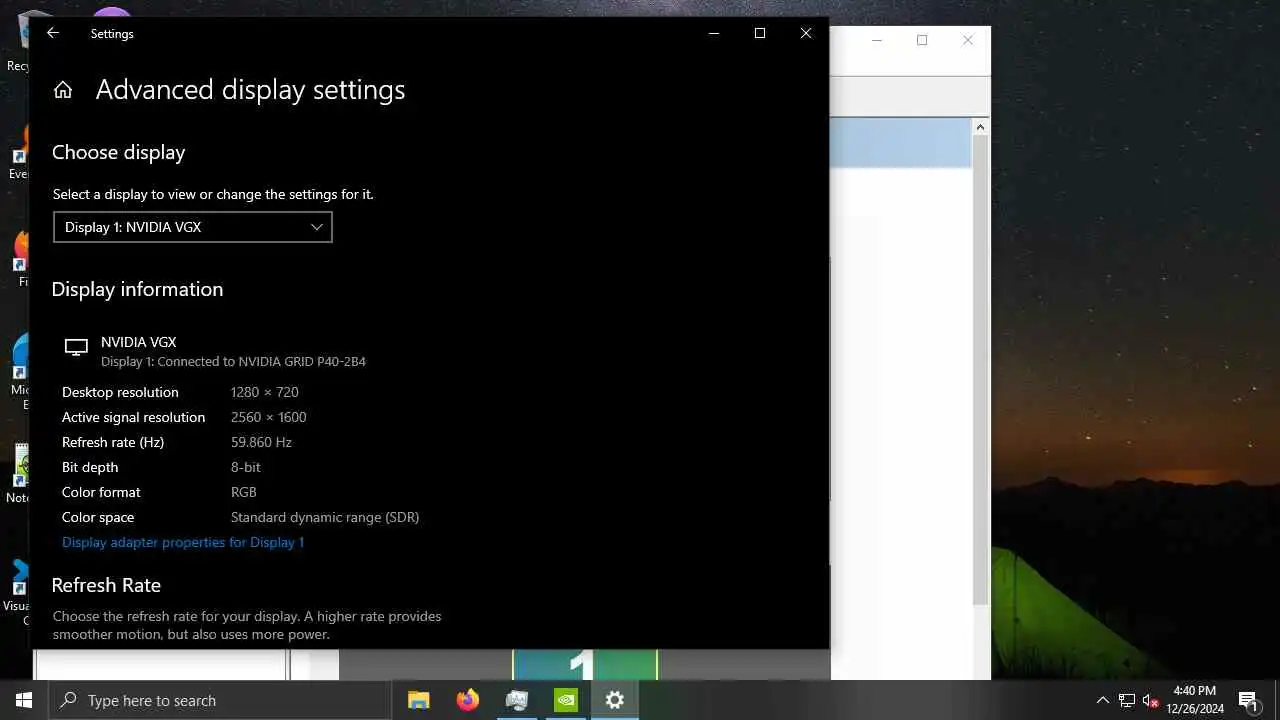Go back using the Settings back arrow
This screenshot has height=720, width=1280.
coord(53,33)
